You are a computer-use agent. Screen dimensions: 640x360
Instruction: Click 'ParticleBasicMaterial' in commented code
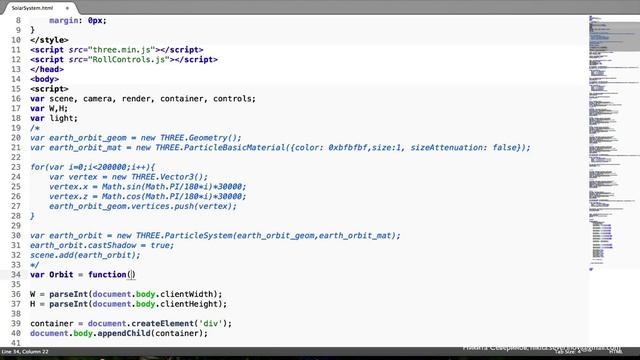coord(234,148)
